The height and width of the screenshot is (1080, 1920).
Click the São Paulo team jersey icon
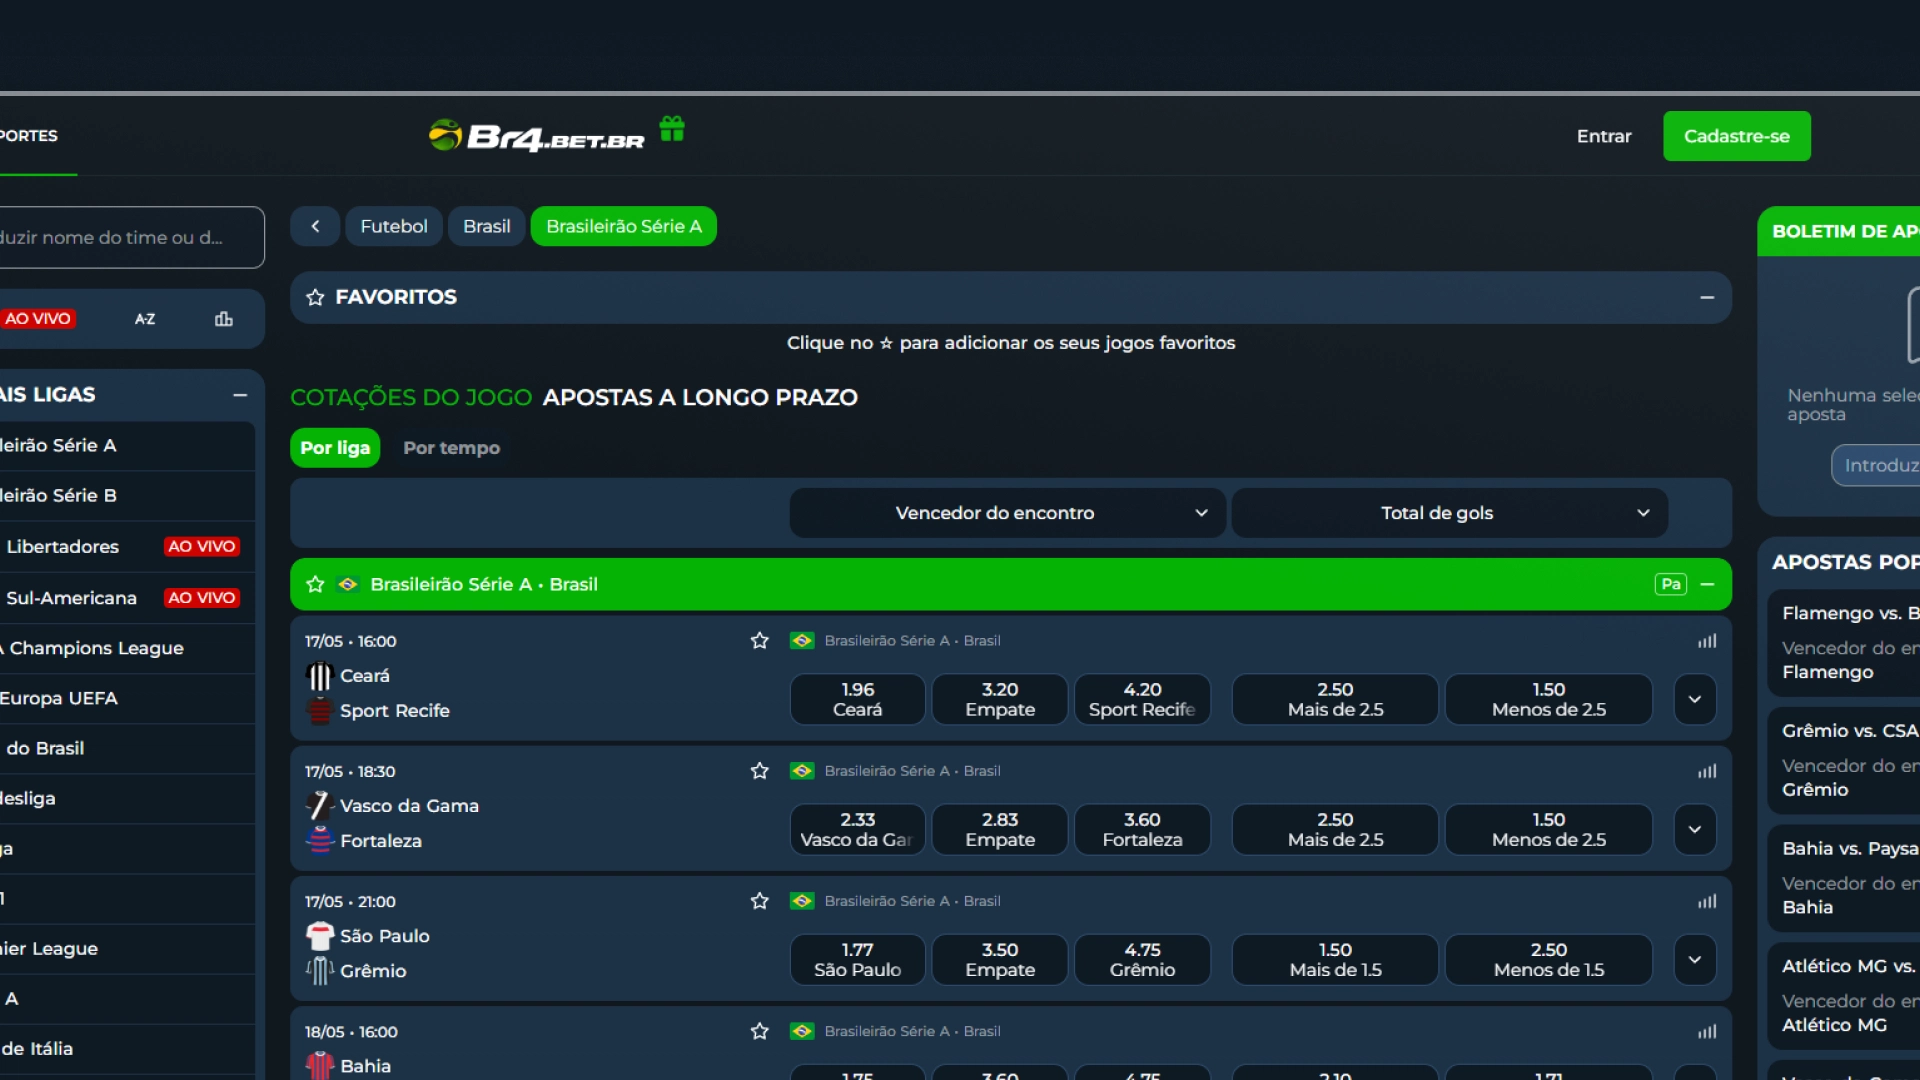(319, 936)
